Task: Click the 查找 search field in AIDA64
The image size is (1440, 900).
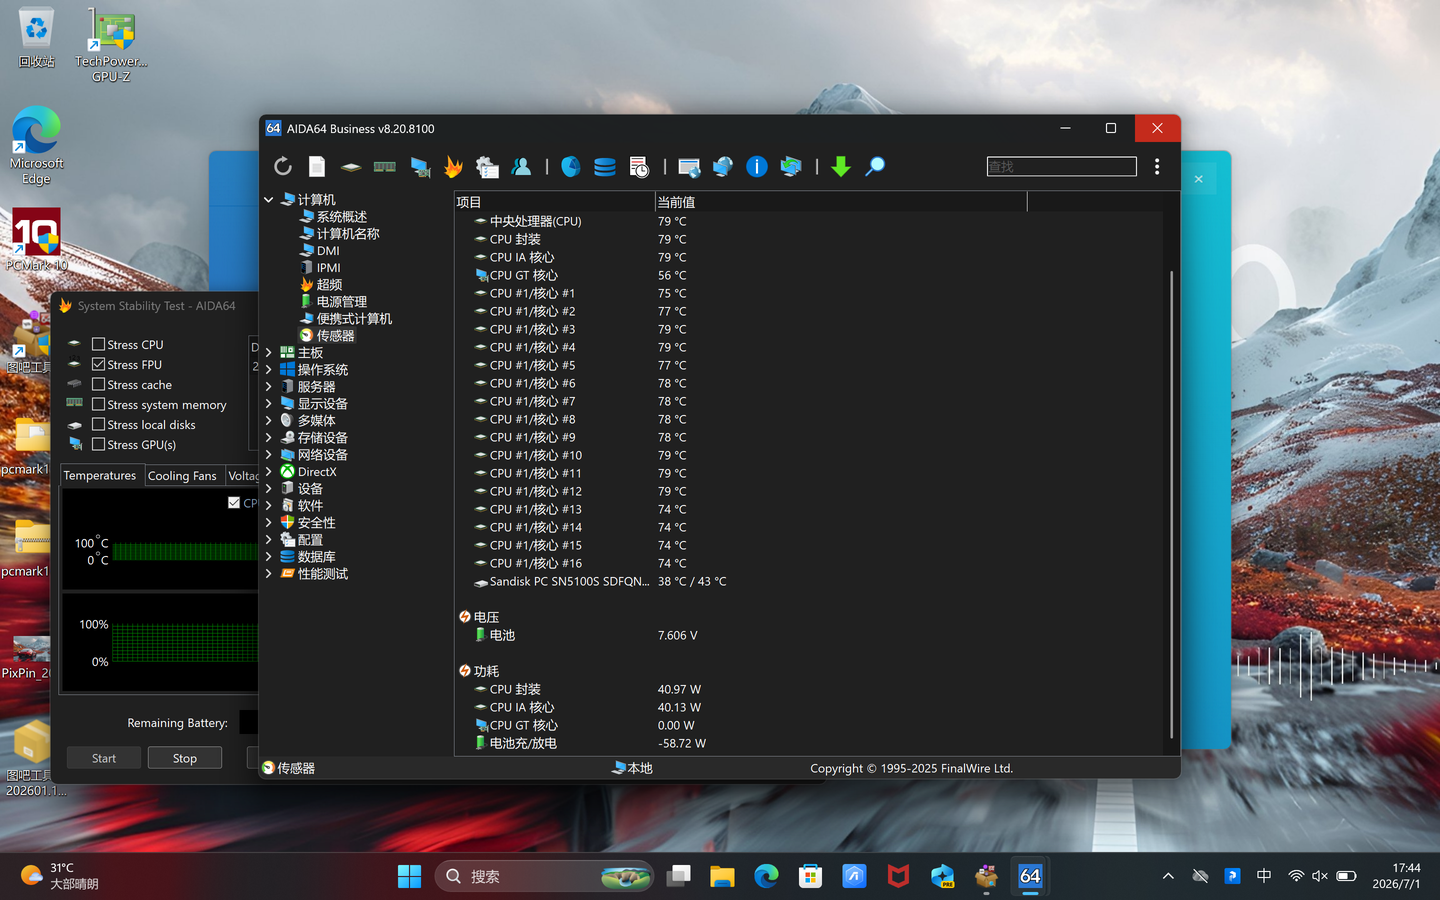Action: click(x=1061, y=167)
